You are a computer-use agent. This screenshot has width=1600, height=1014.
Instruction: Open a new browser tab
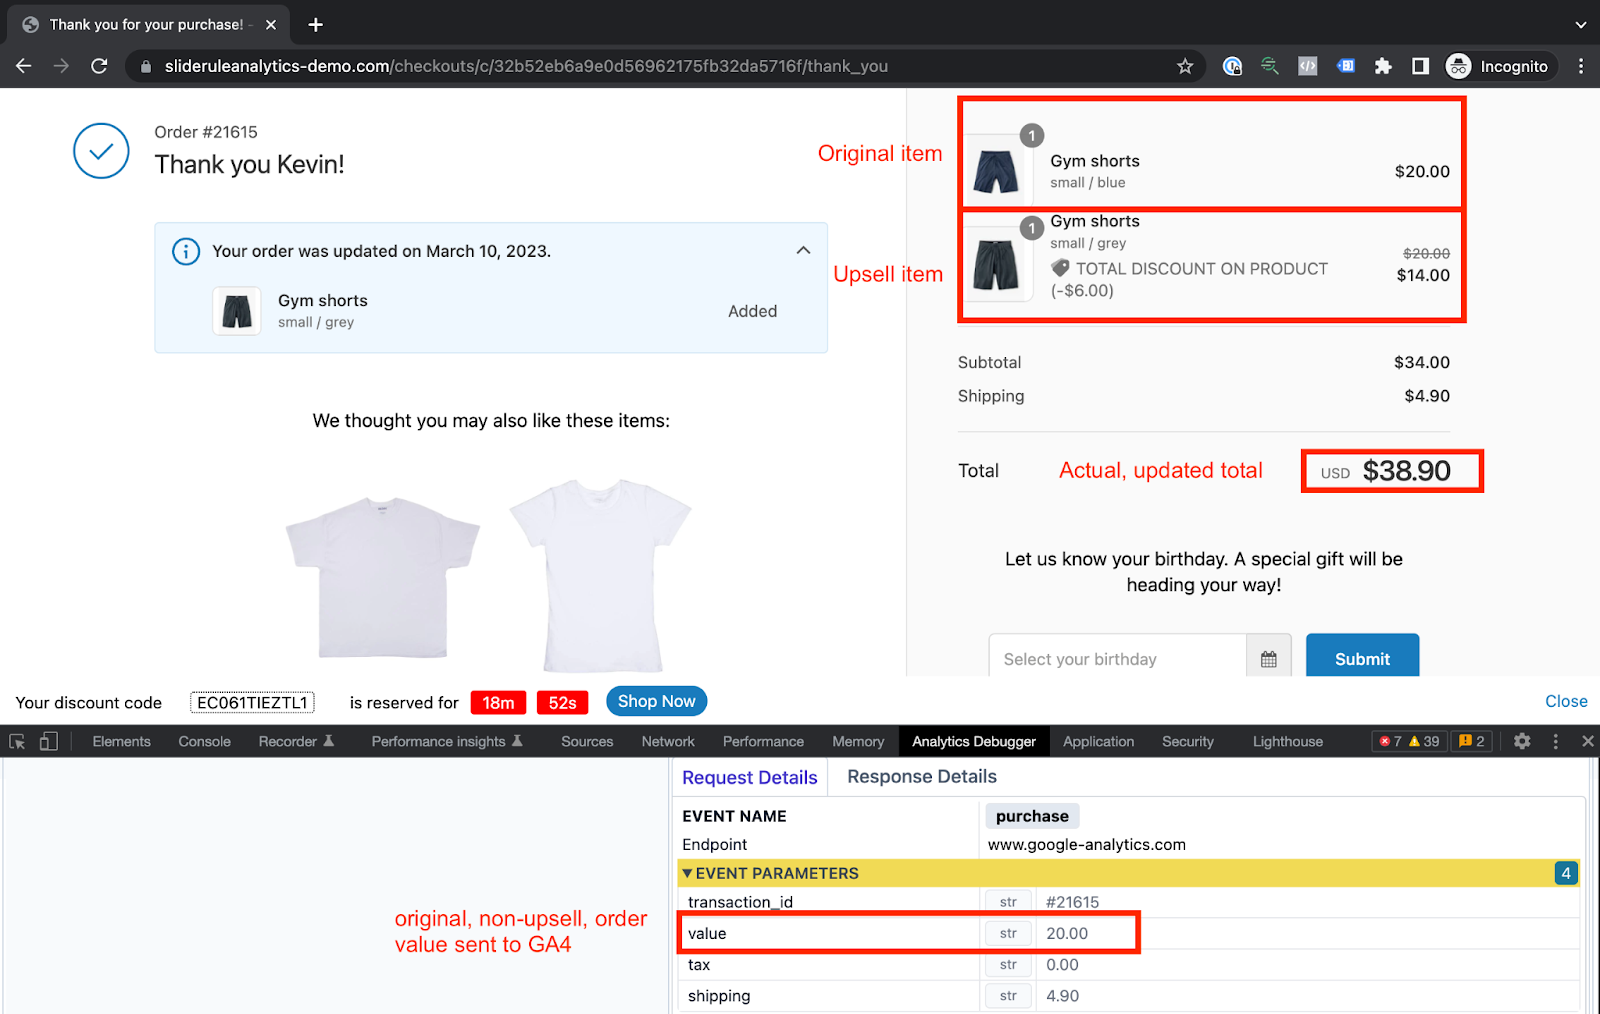pyautogui.click(x=316, y=24)
